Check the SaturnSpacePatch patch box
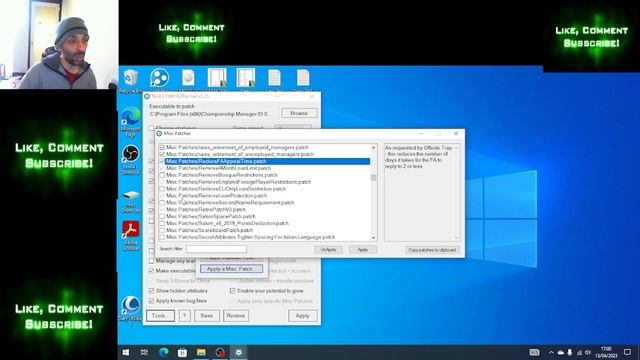 coord(162,216)
